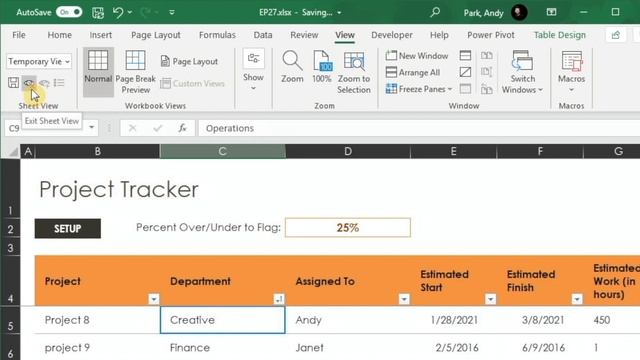The width and height of the screenshot is (640, 360).
Task: Open the Macros dropdown
Action: 571,71
